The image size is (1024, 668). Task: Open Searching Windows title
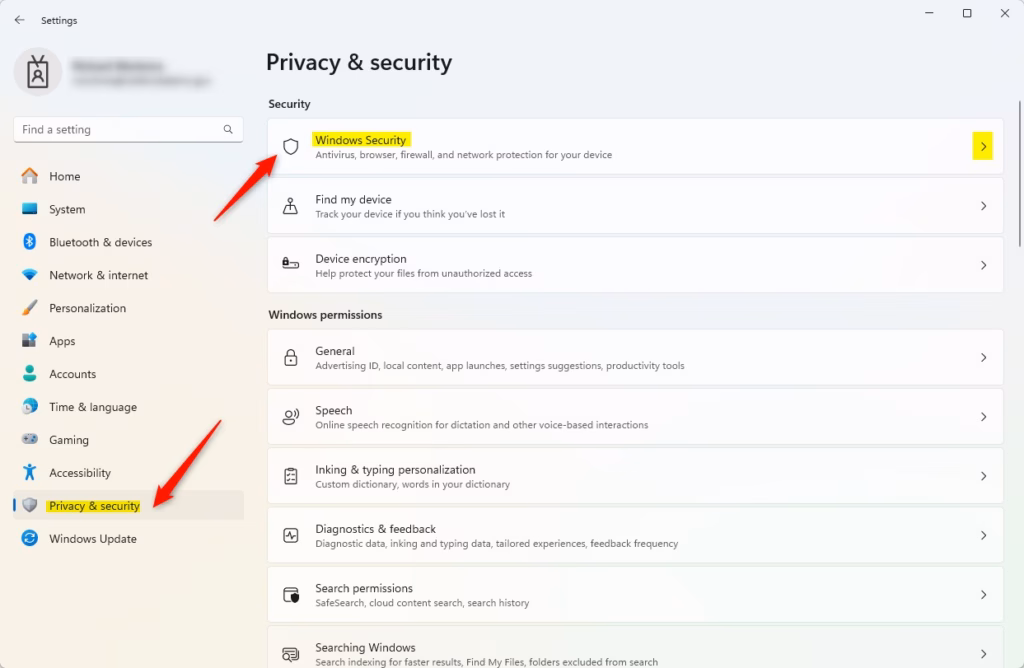coord(365,648)
